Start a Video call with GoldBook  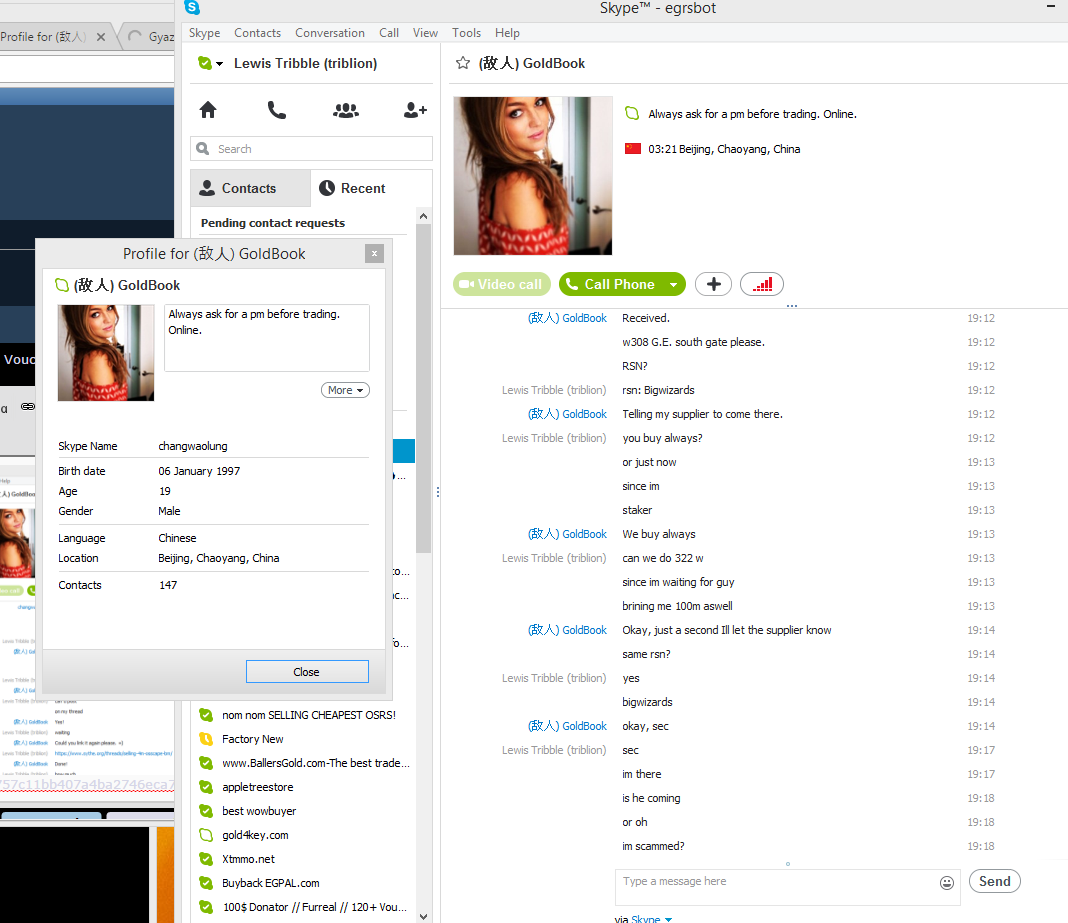click(501, 284)
